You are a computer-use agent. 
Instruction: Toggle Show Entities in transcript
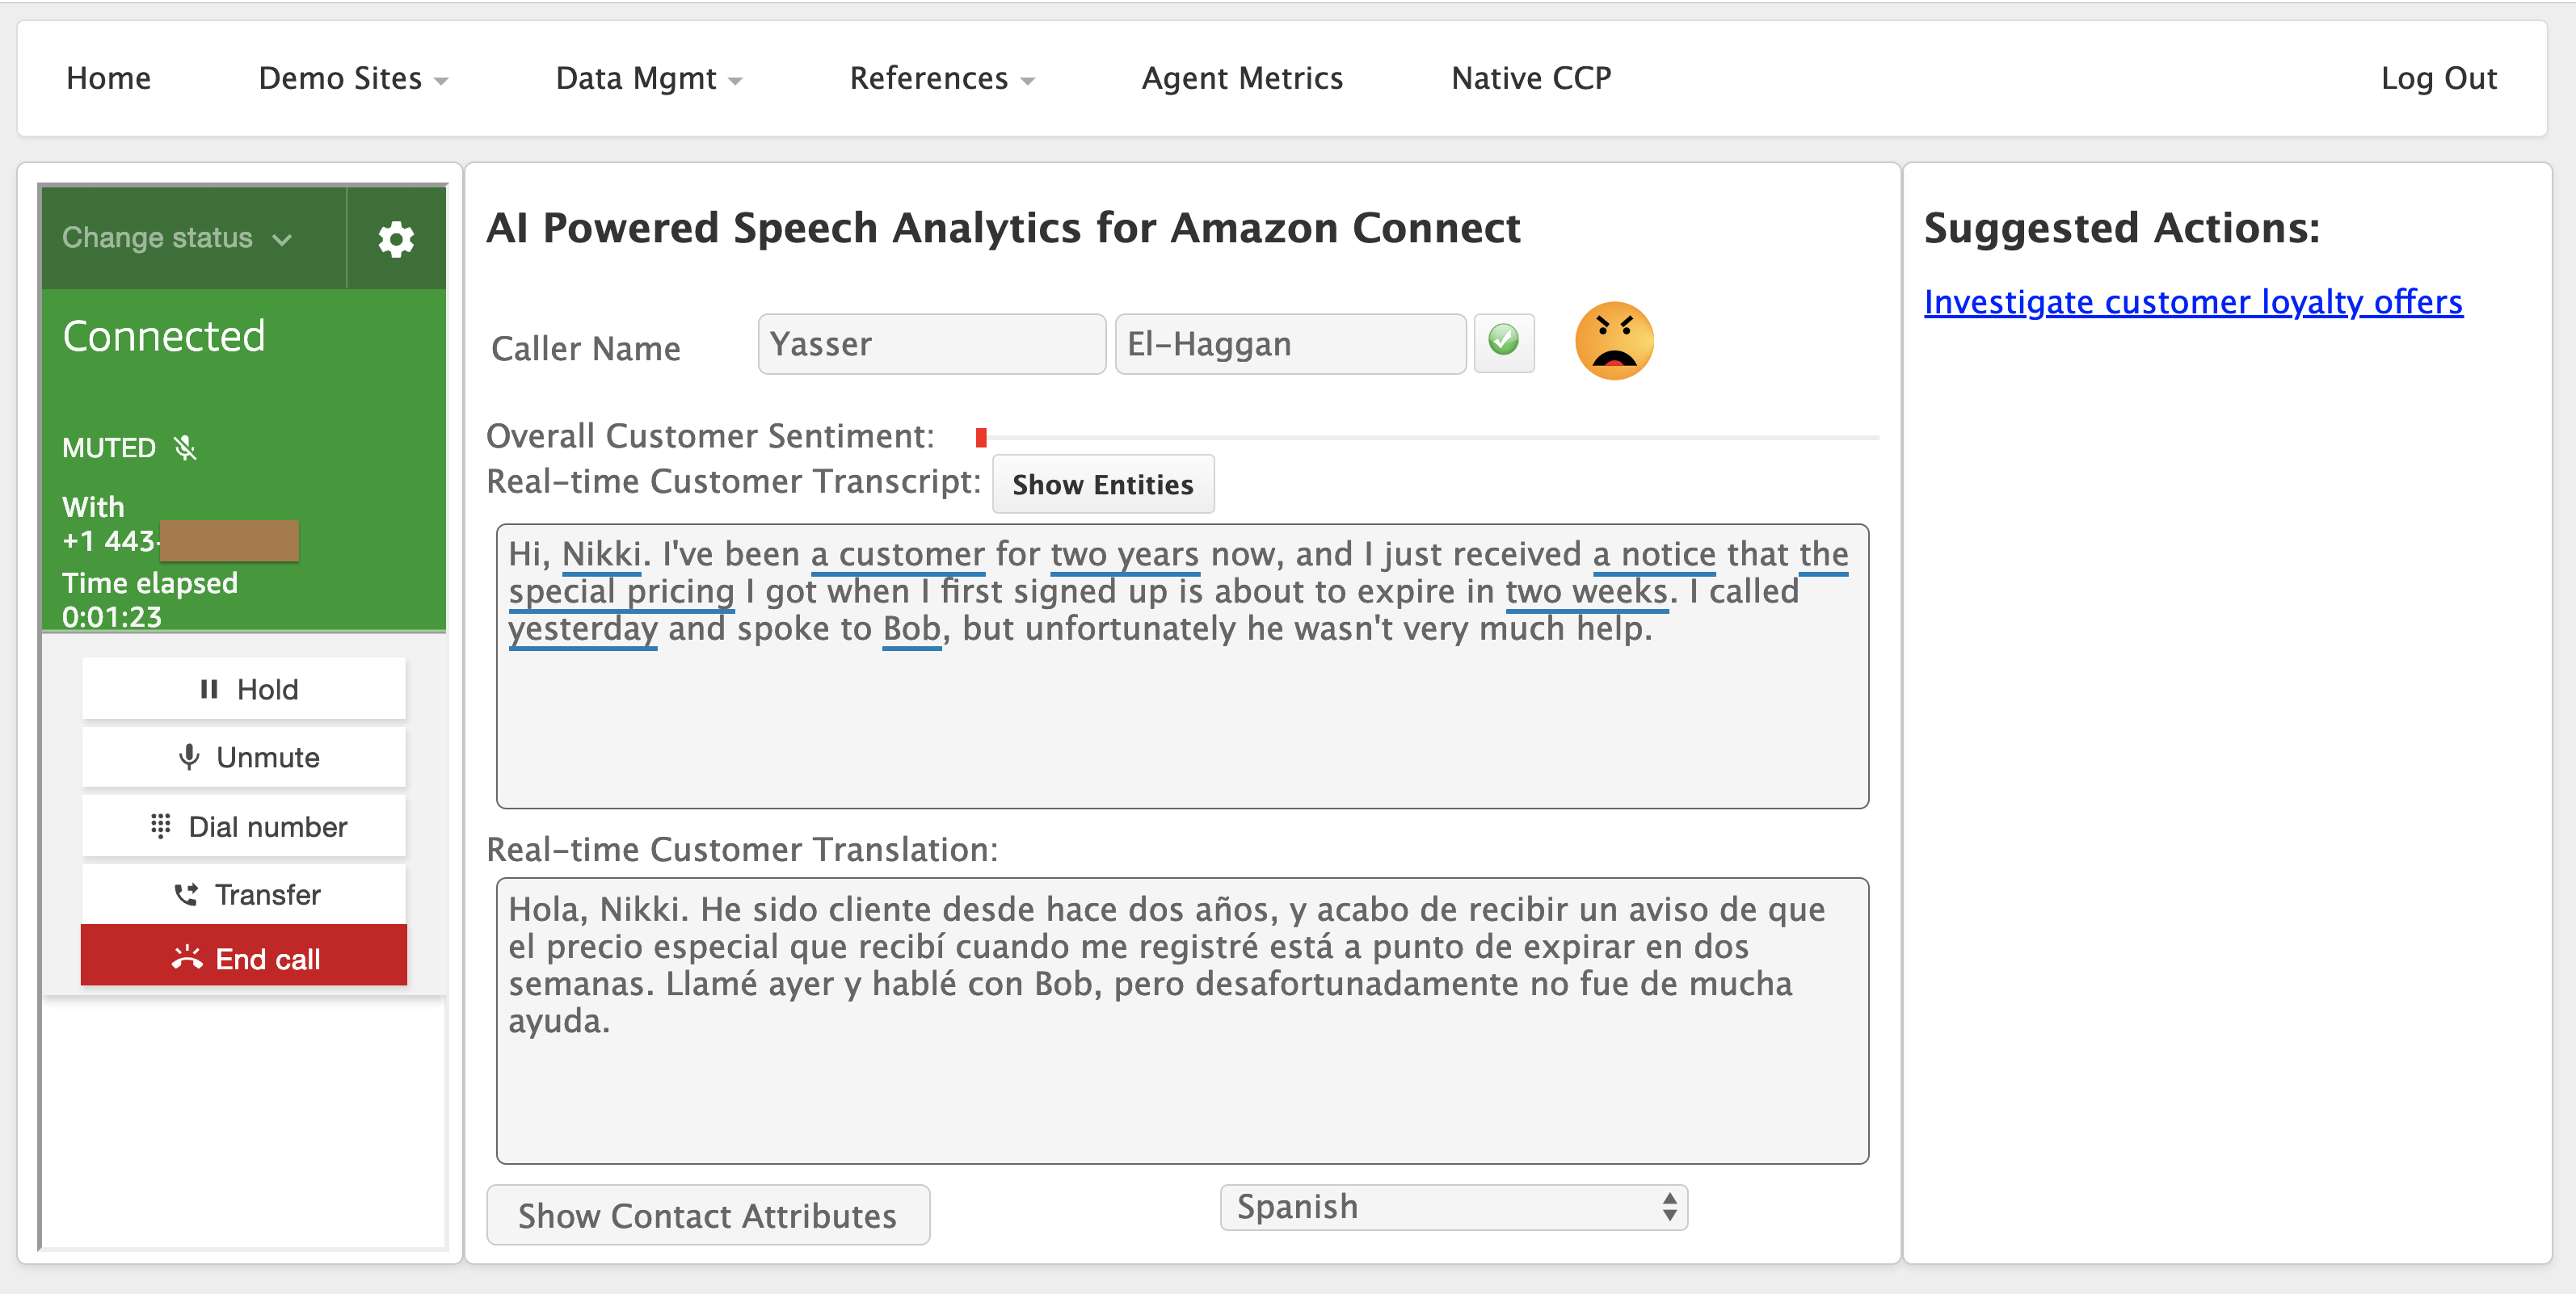coord(1102,485)
